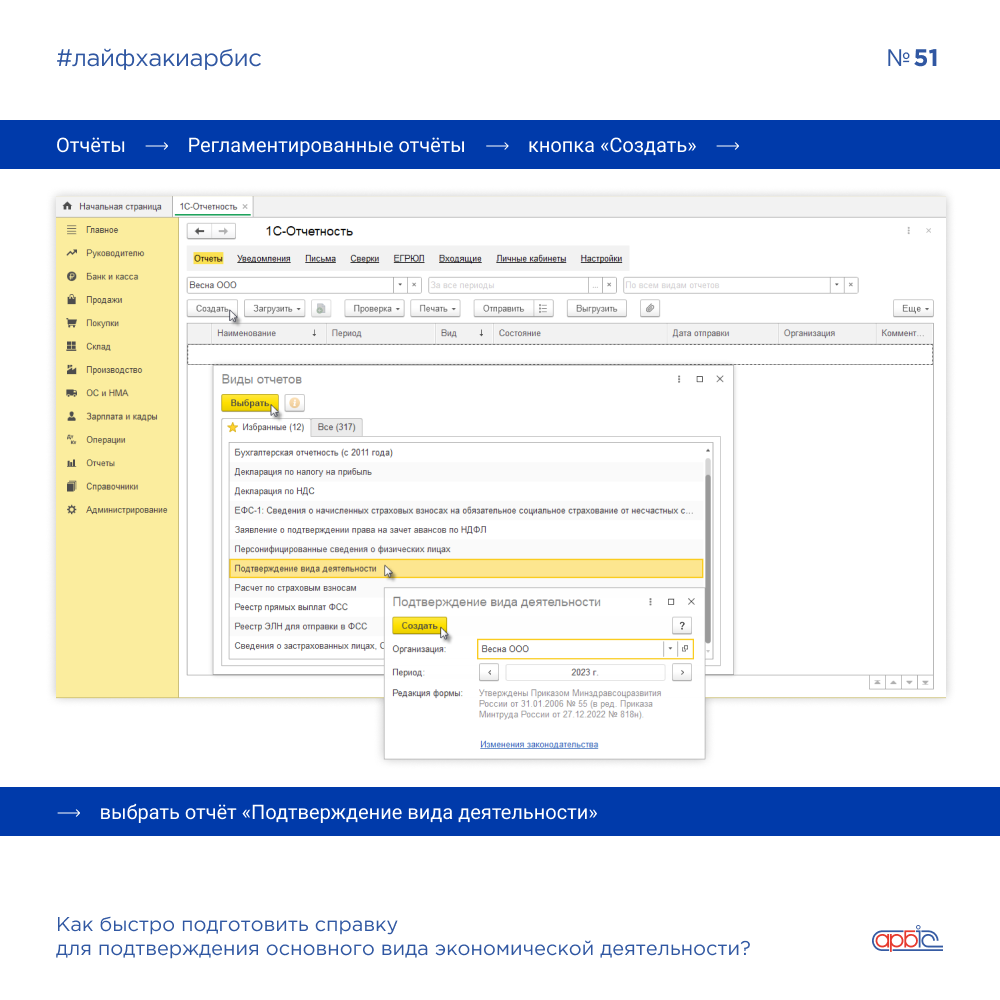
Task: Click the list icon next to Отправить
Action: (x=543, y=309)
